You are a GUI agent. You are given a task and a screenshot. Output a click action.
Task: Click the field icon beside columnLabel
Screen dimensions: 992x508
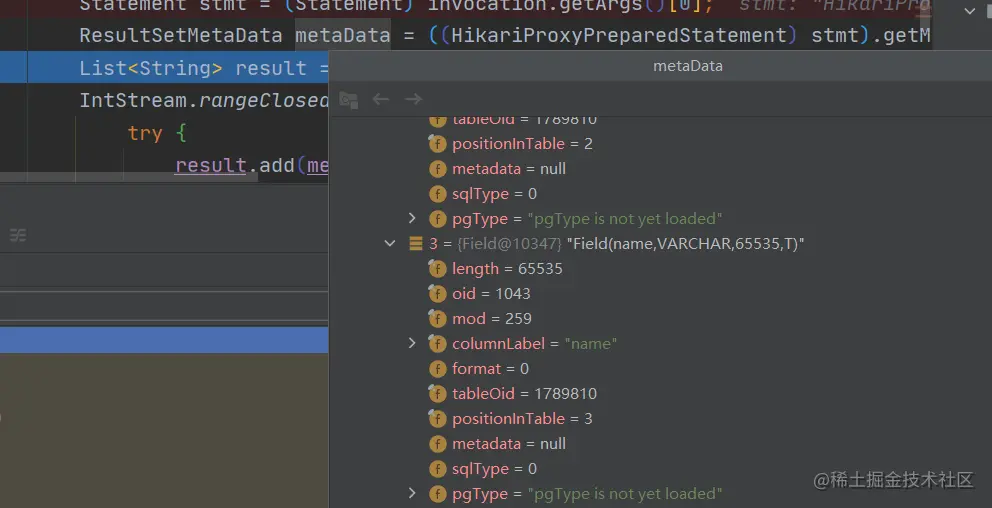click(437, 344)
